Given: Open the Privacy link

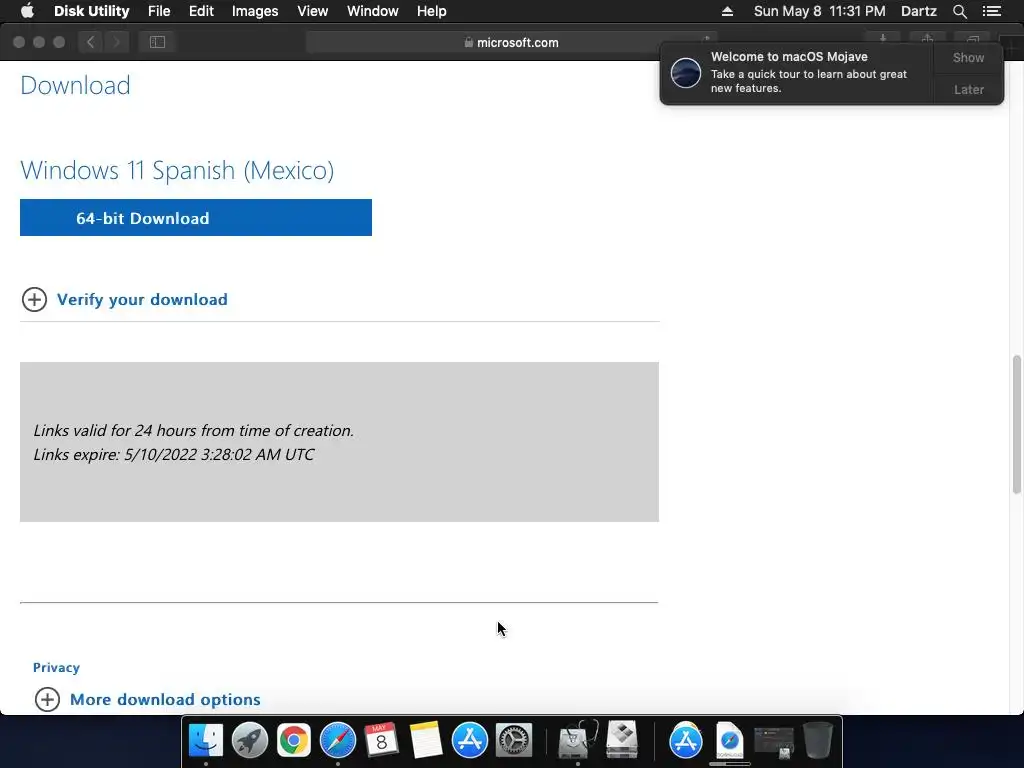Looking at the screenshot, I should (x=56, y=667).
